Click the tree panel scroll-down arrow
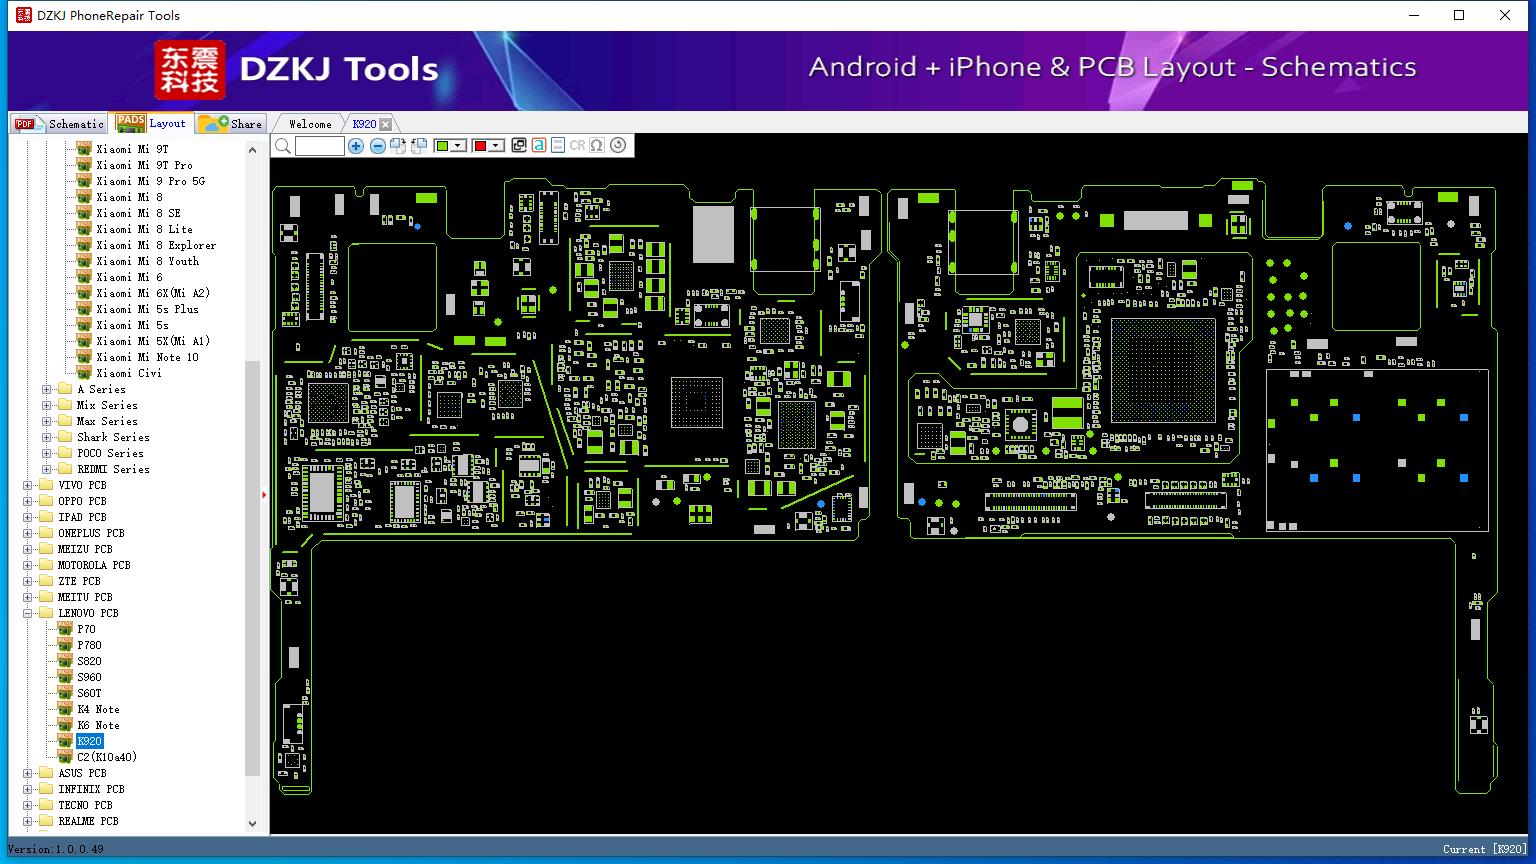The height and width of the screenshot is (864, 1536). 252,824
